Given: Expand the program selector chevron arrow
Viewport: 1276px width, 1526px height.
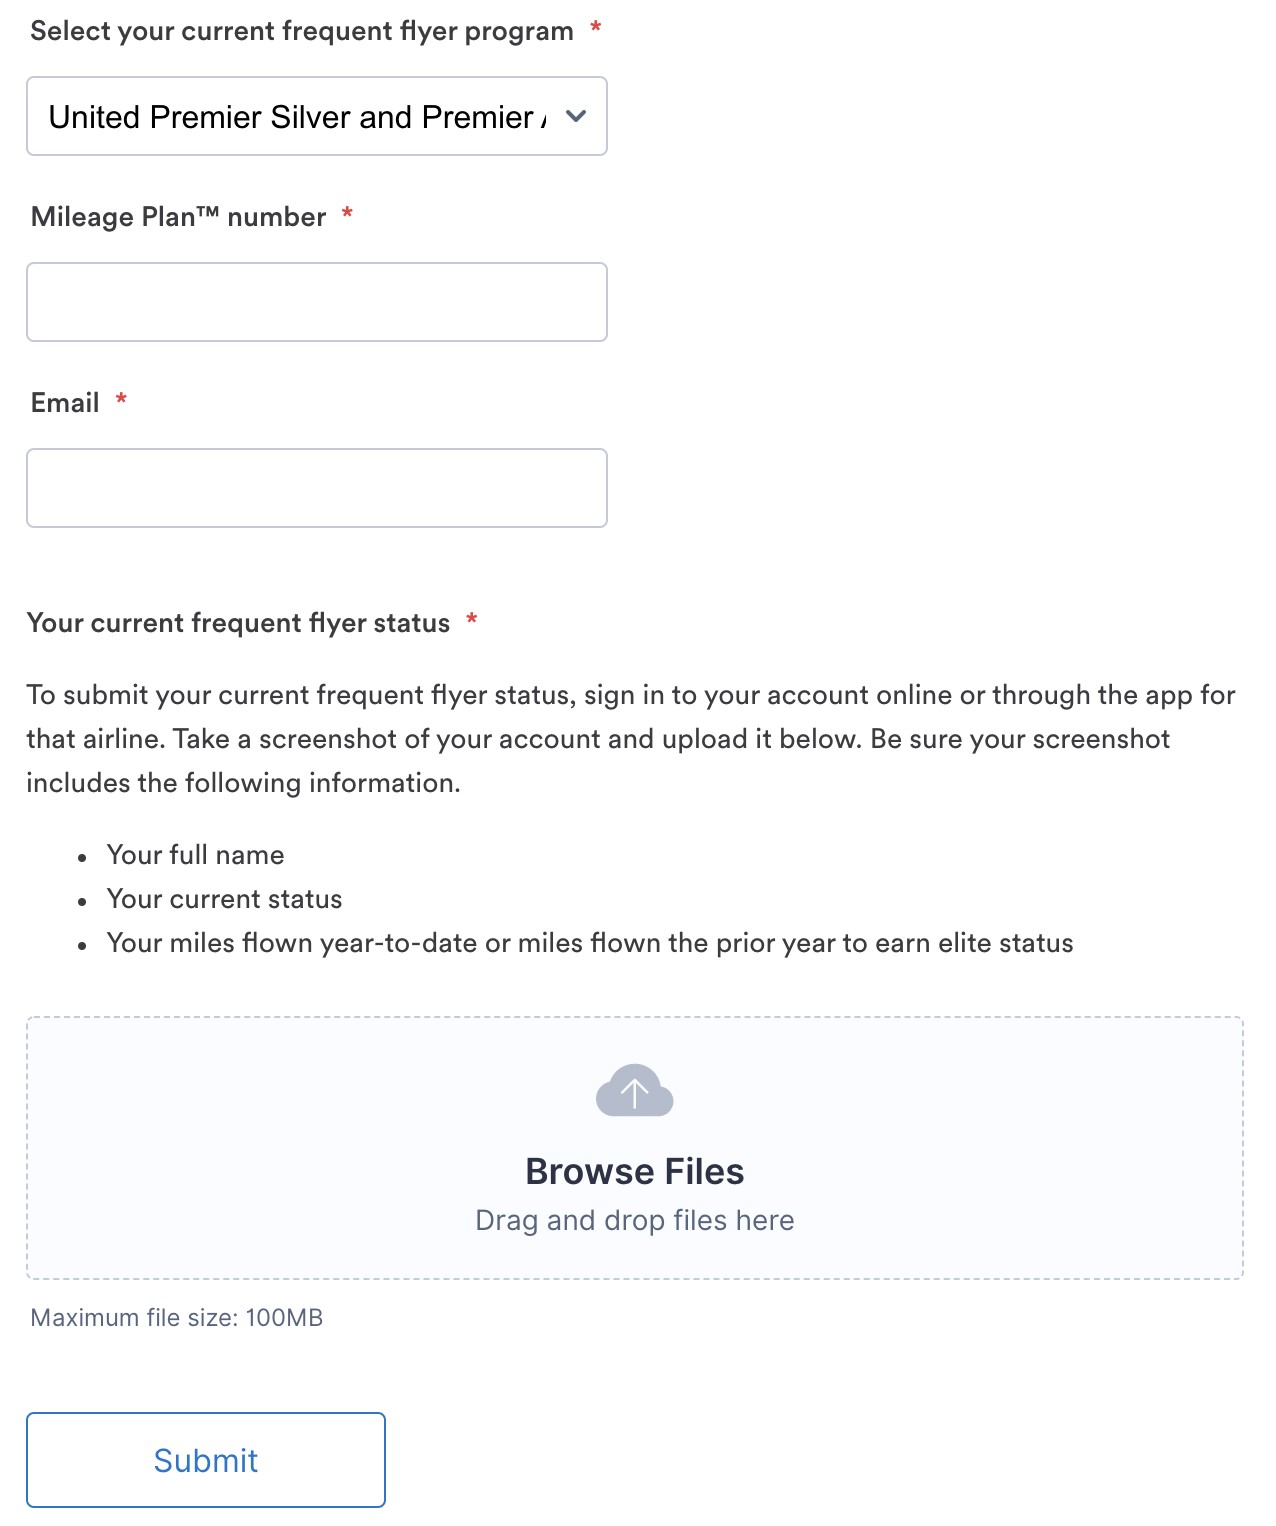Looking at the screenshot, I should point(576,116).
